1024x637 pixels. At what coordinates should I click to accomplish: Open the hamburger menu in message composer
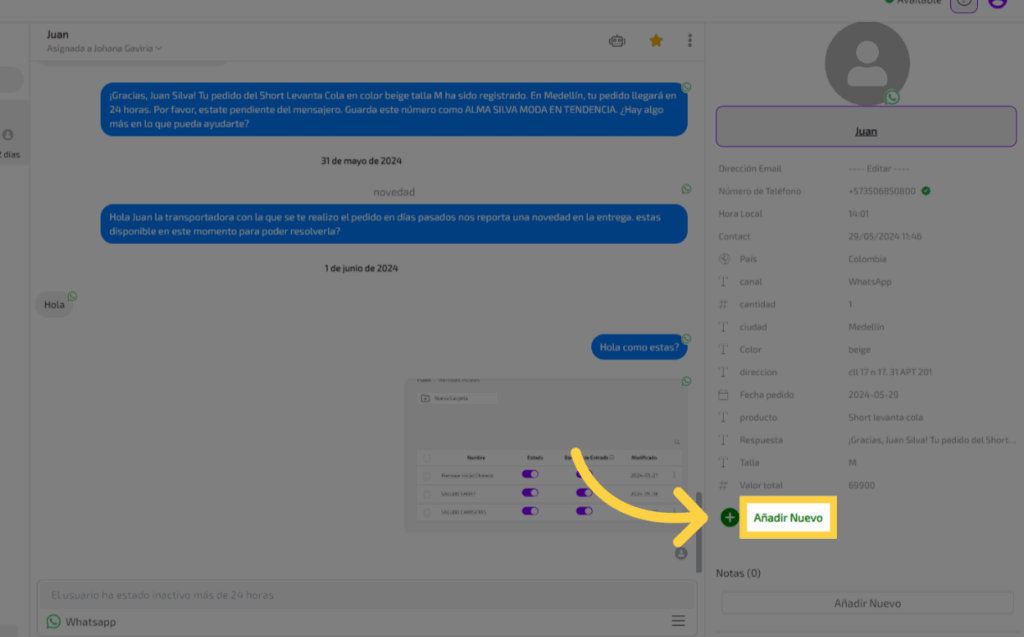pyautogui.click(x=678, y=621)
